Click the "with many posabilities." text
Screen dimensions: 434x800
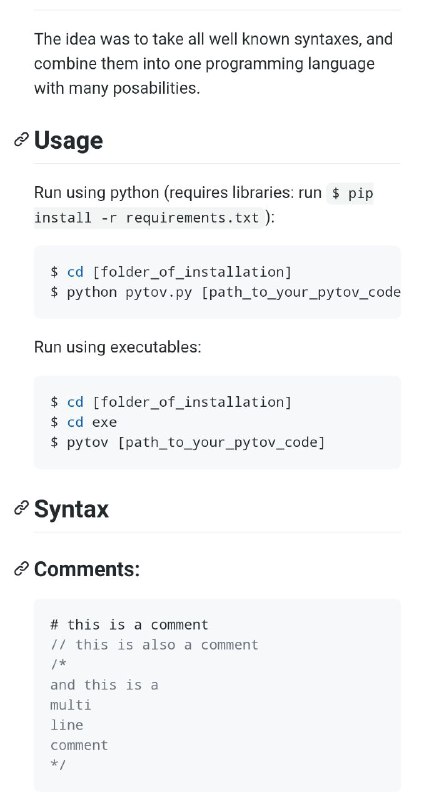[117, 88]
